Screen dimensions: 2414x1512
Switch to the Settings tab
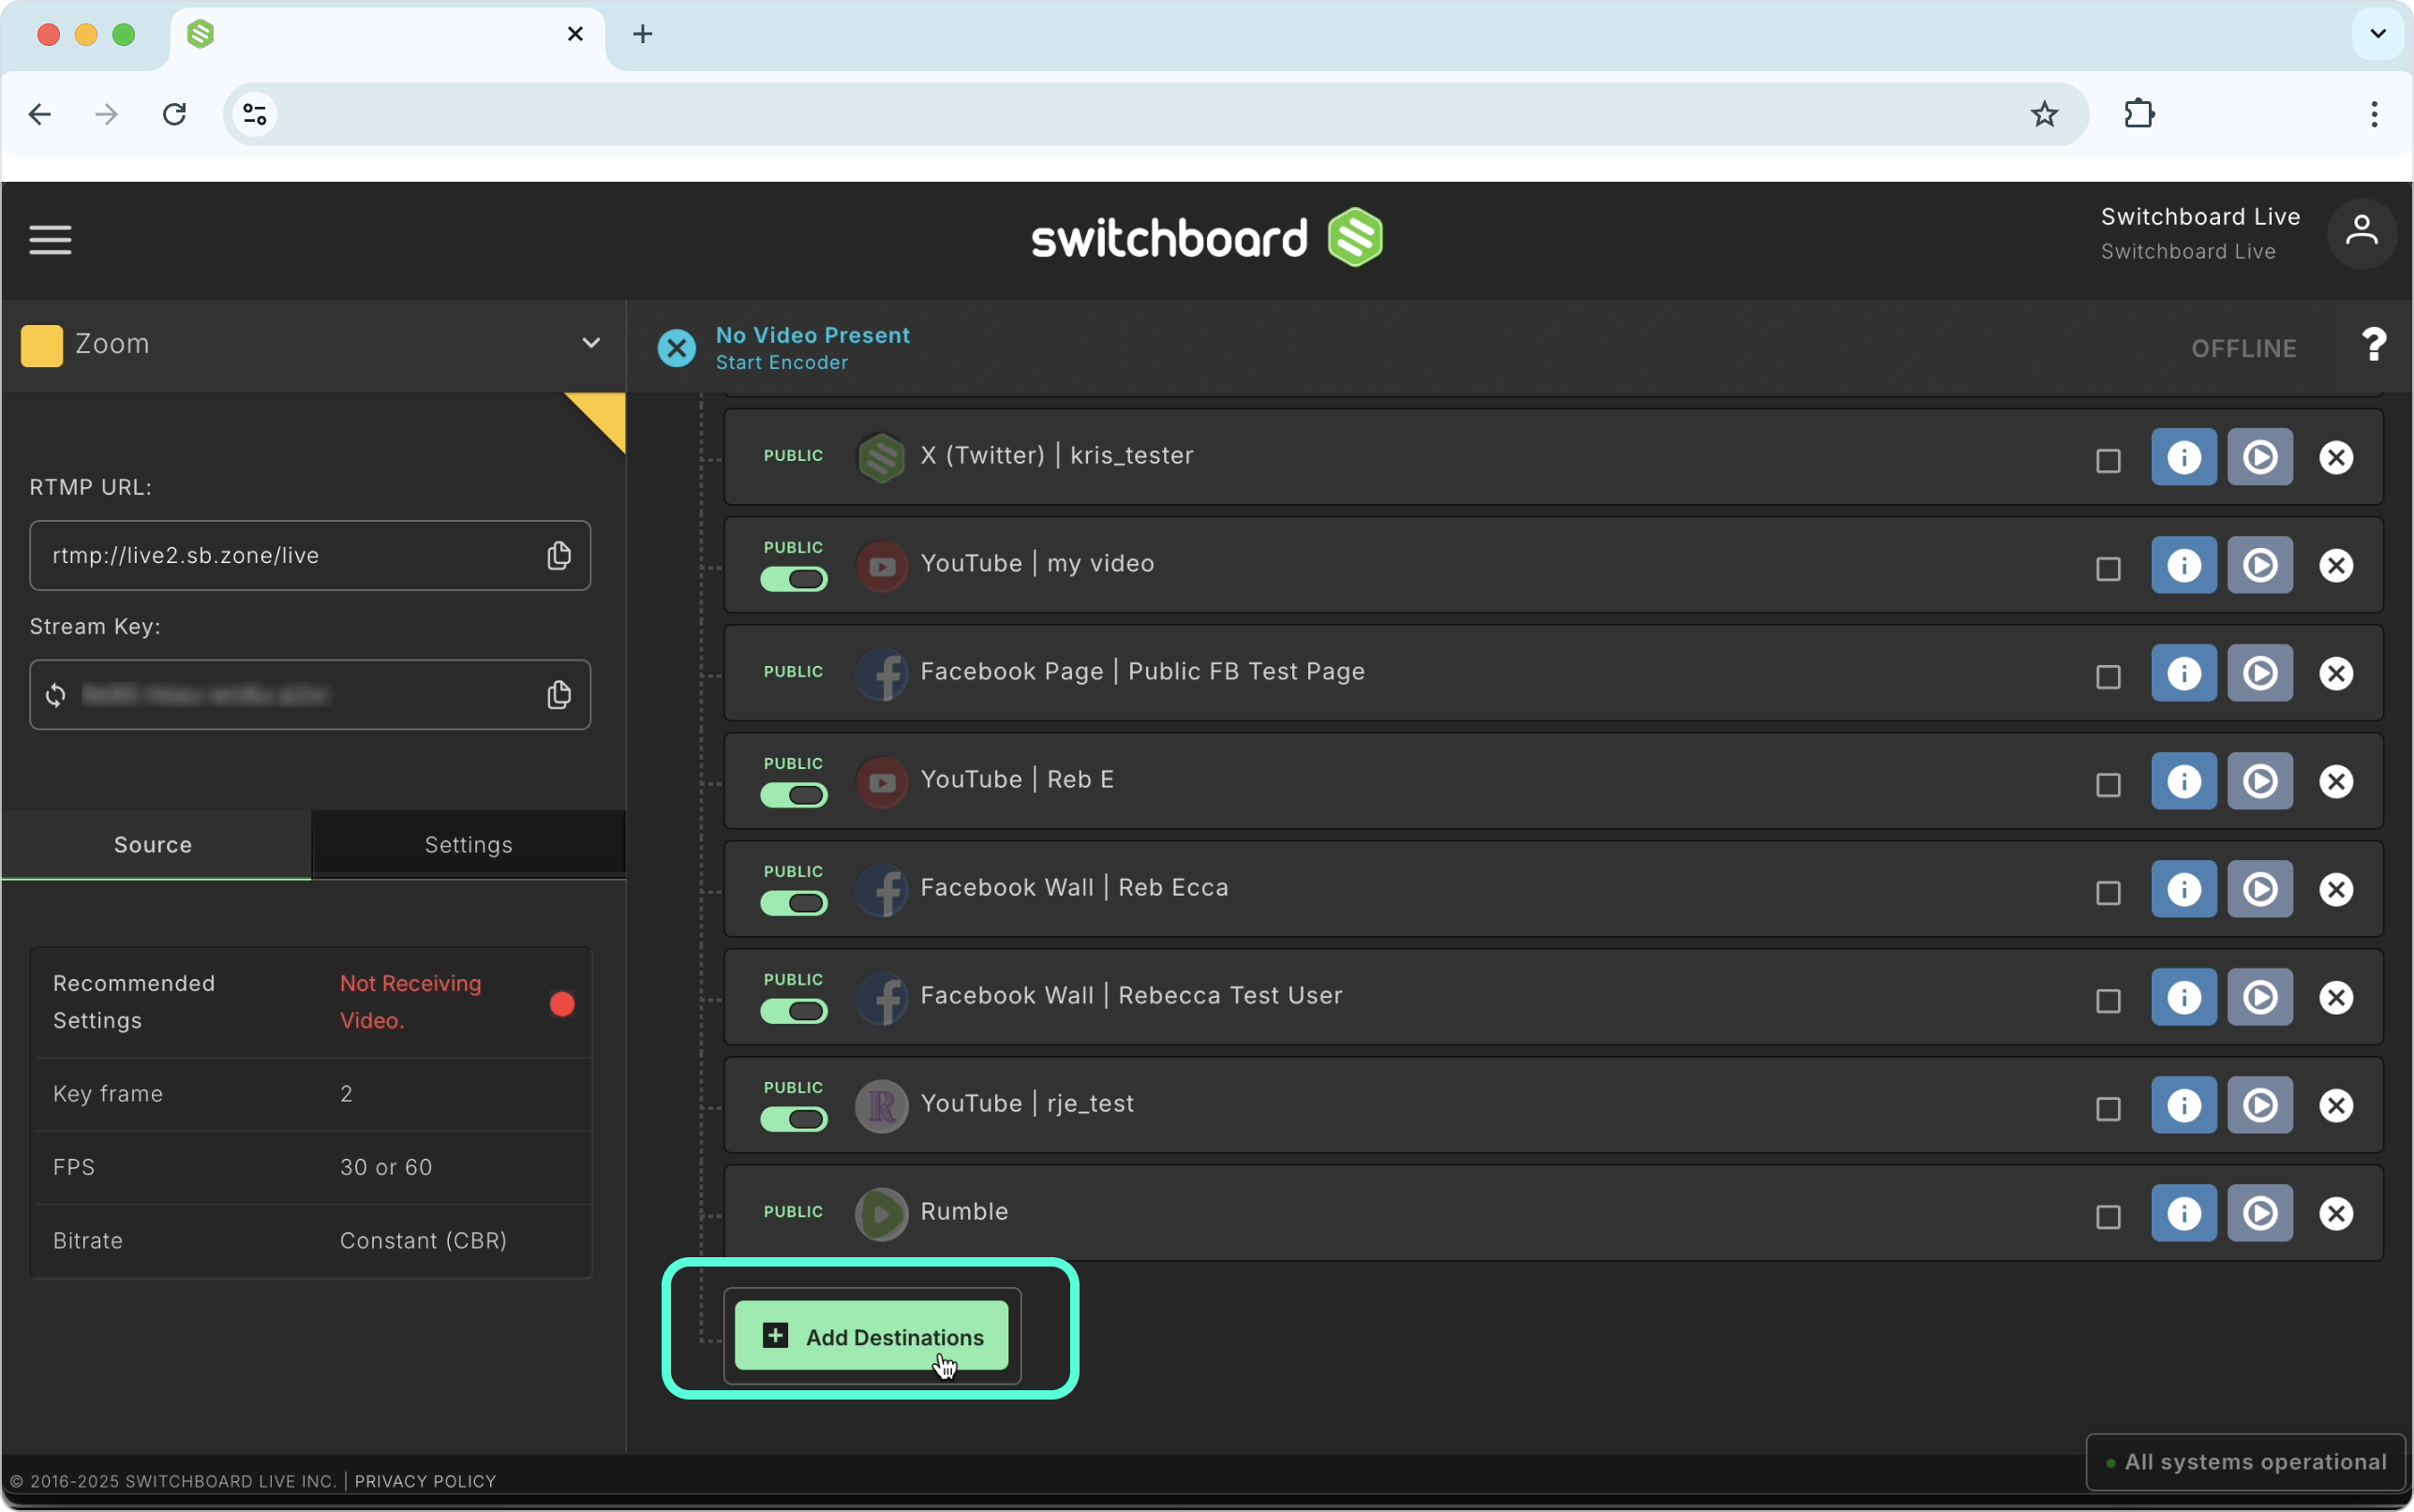pos(468,845)
